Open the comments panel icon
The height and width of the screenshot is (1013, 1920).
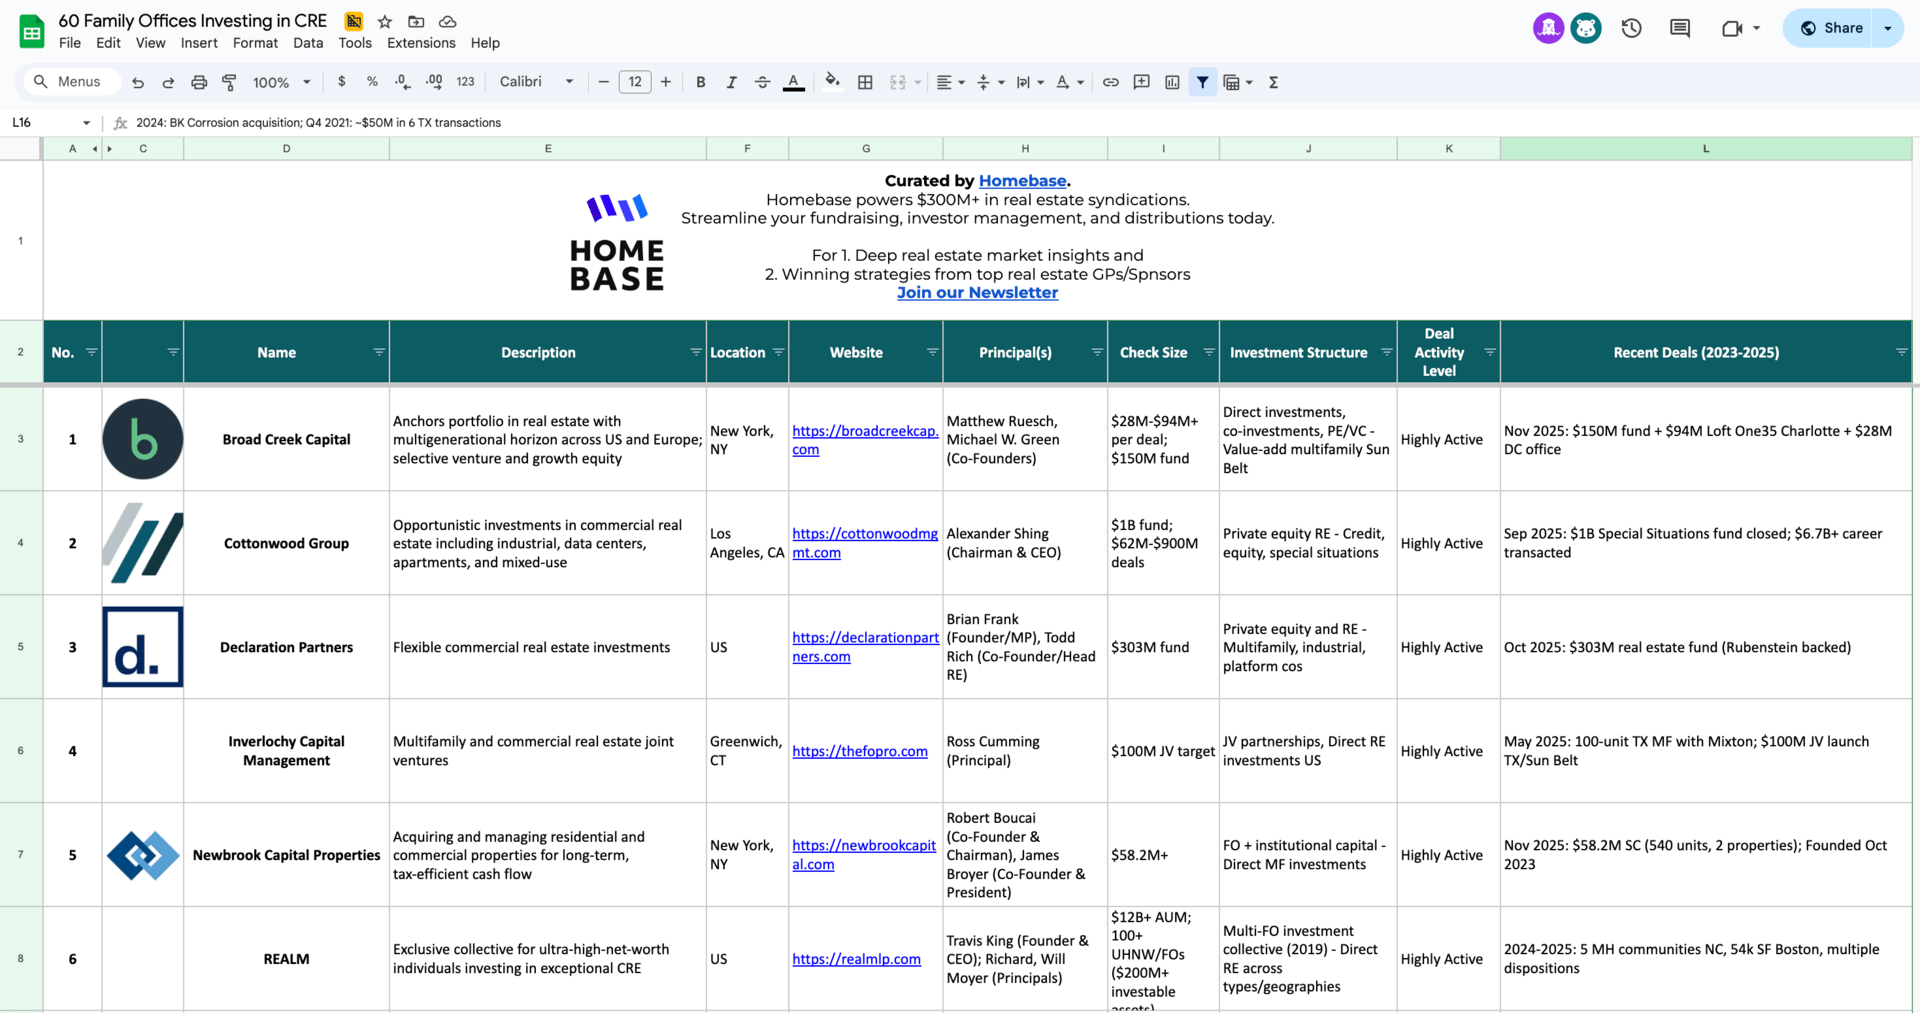tap(1679, 28)
